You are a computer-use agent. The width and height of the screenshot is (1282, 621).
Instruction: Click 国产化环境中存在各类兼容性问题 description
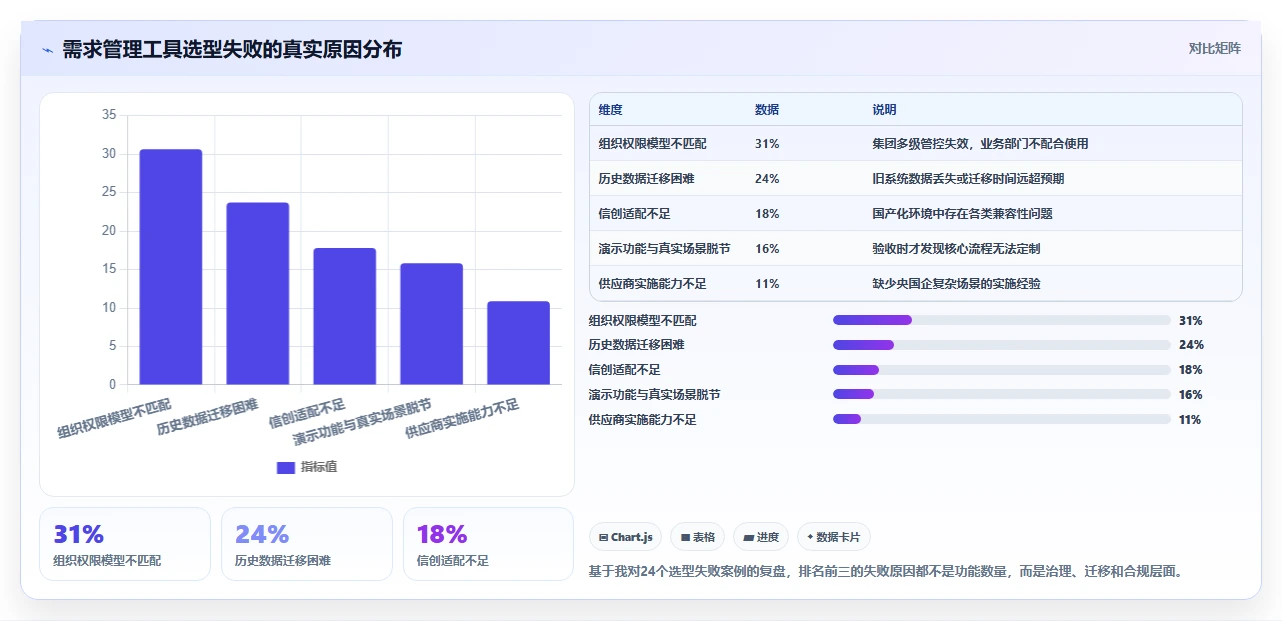coord(962,214)
